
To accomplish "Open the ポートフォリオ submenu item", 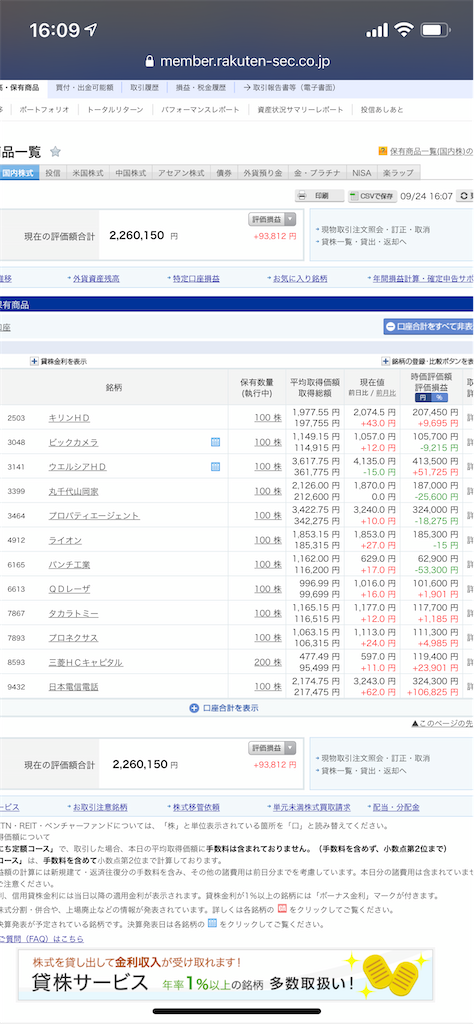I will [44, 110].
